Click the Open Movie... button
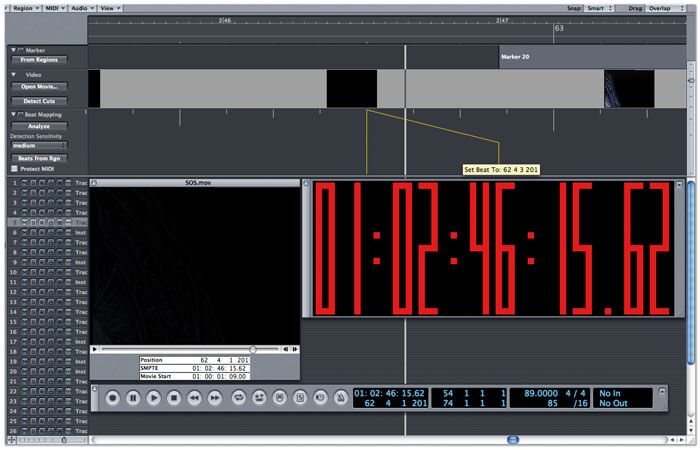This screenshot has width=700, height=450. tap(39, 87)
